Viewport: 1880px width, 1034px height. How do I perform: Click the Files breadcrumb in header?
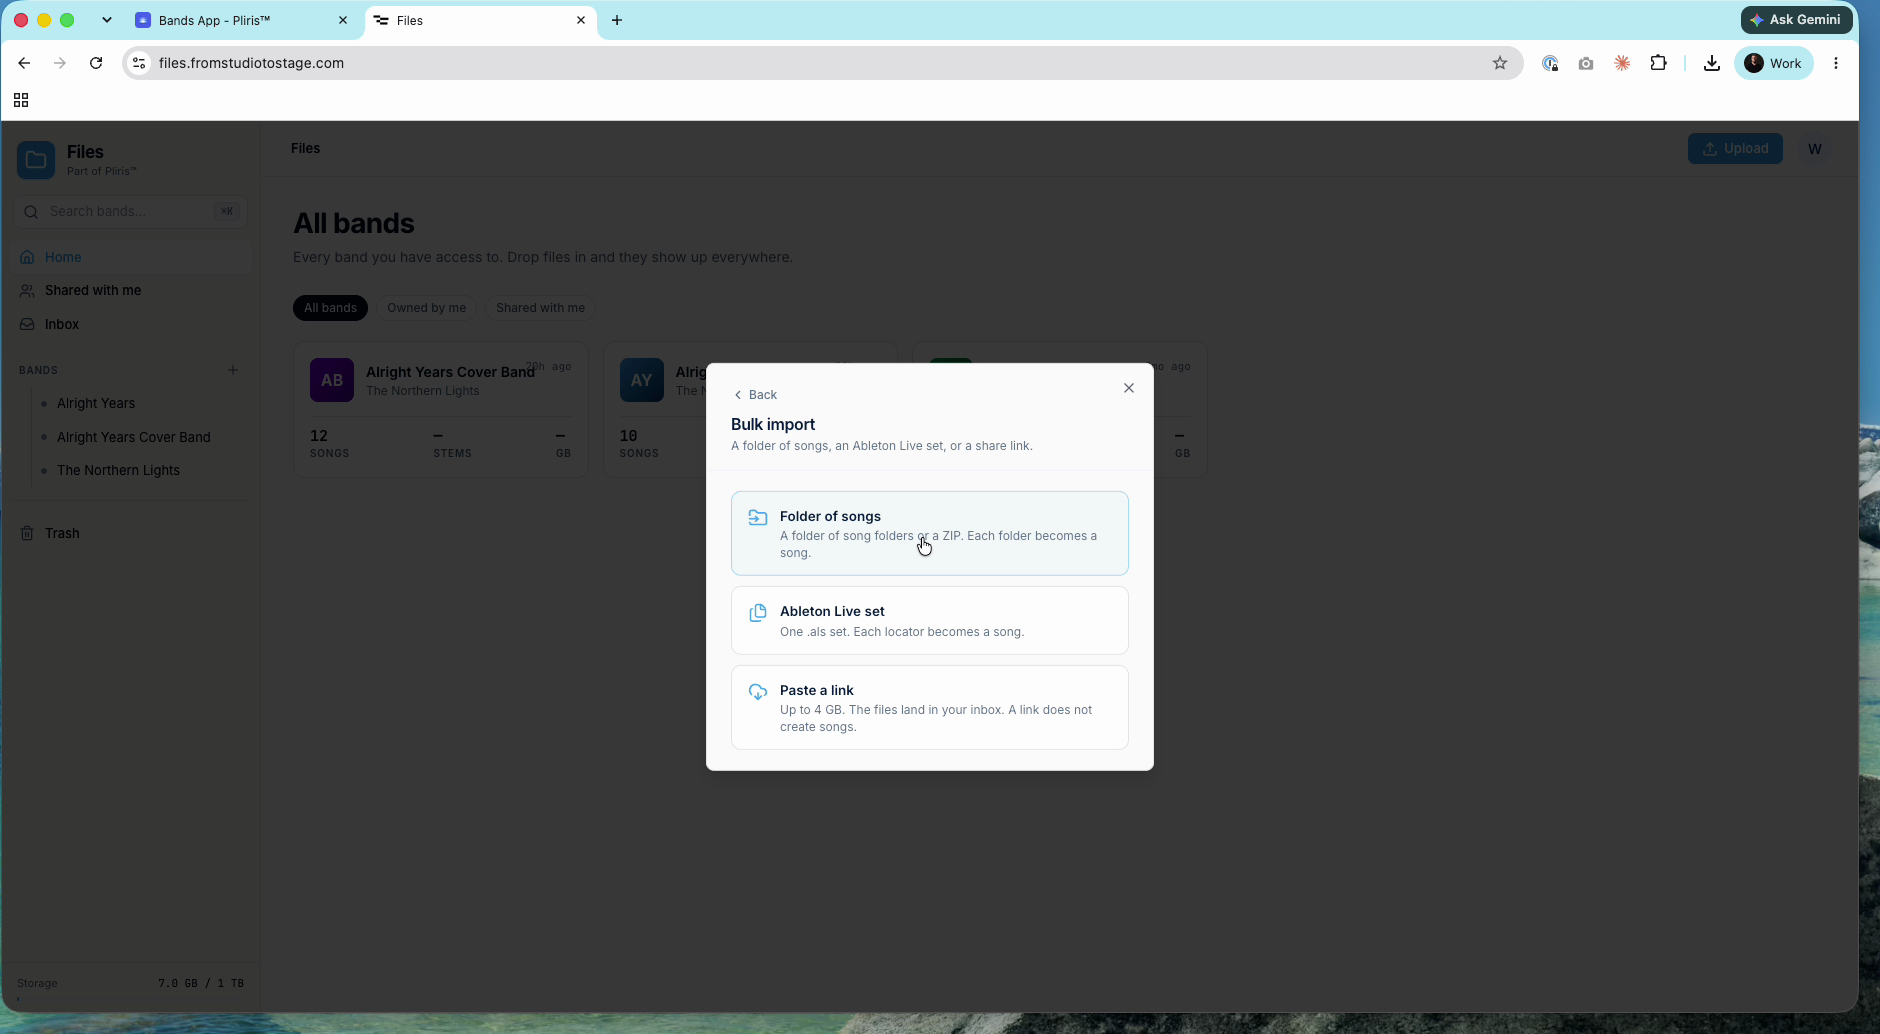306,148
